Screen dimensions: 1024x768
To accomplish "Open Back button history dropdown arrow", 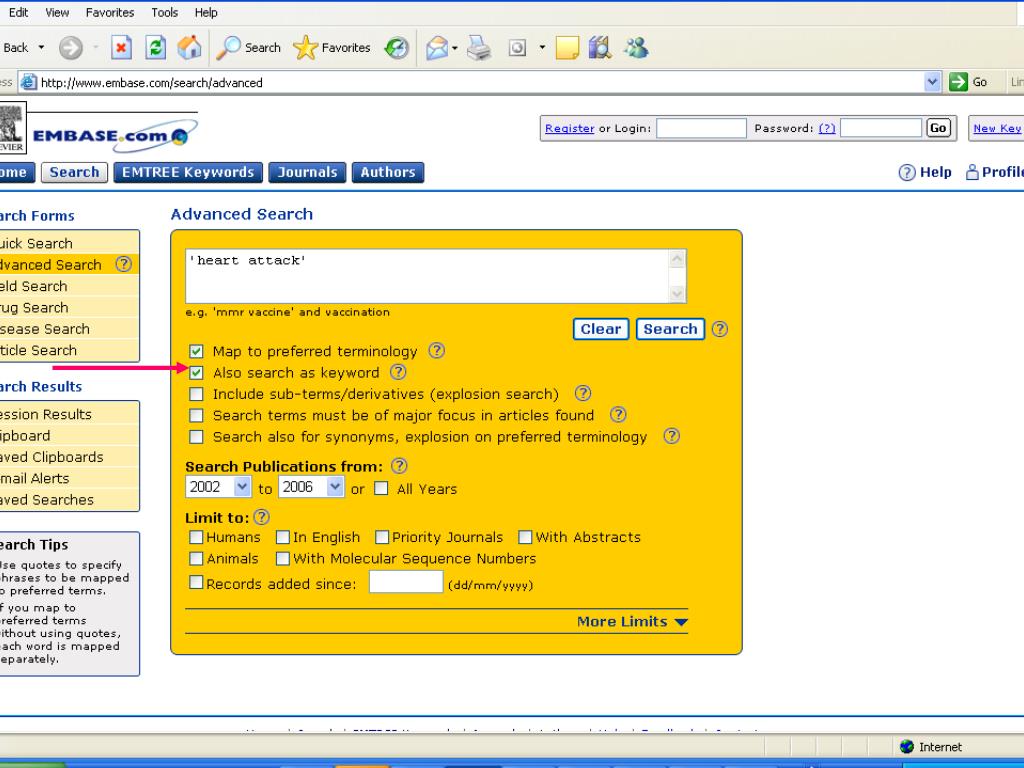I will point(41,48).
